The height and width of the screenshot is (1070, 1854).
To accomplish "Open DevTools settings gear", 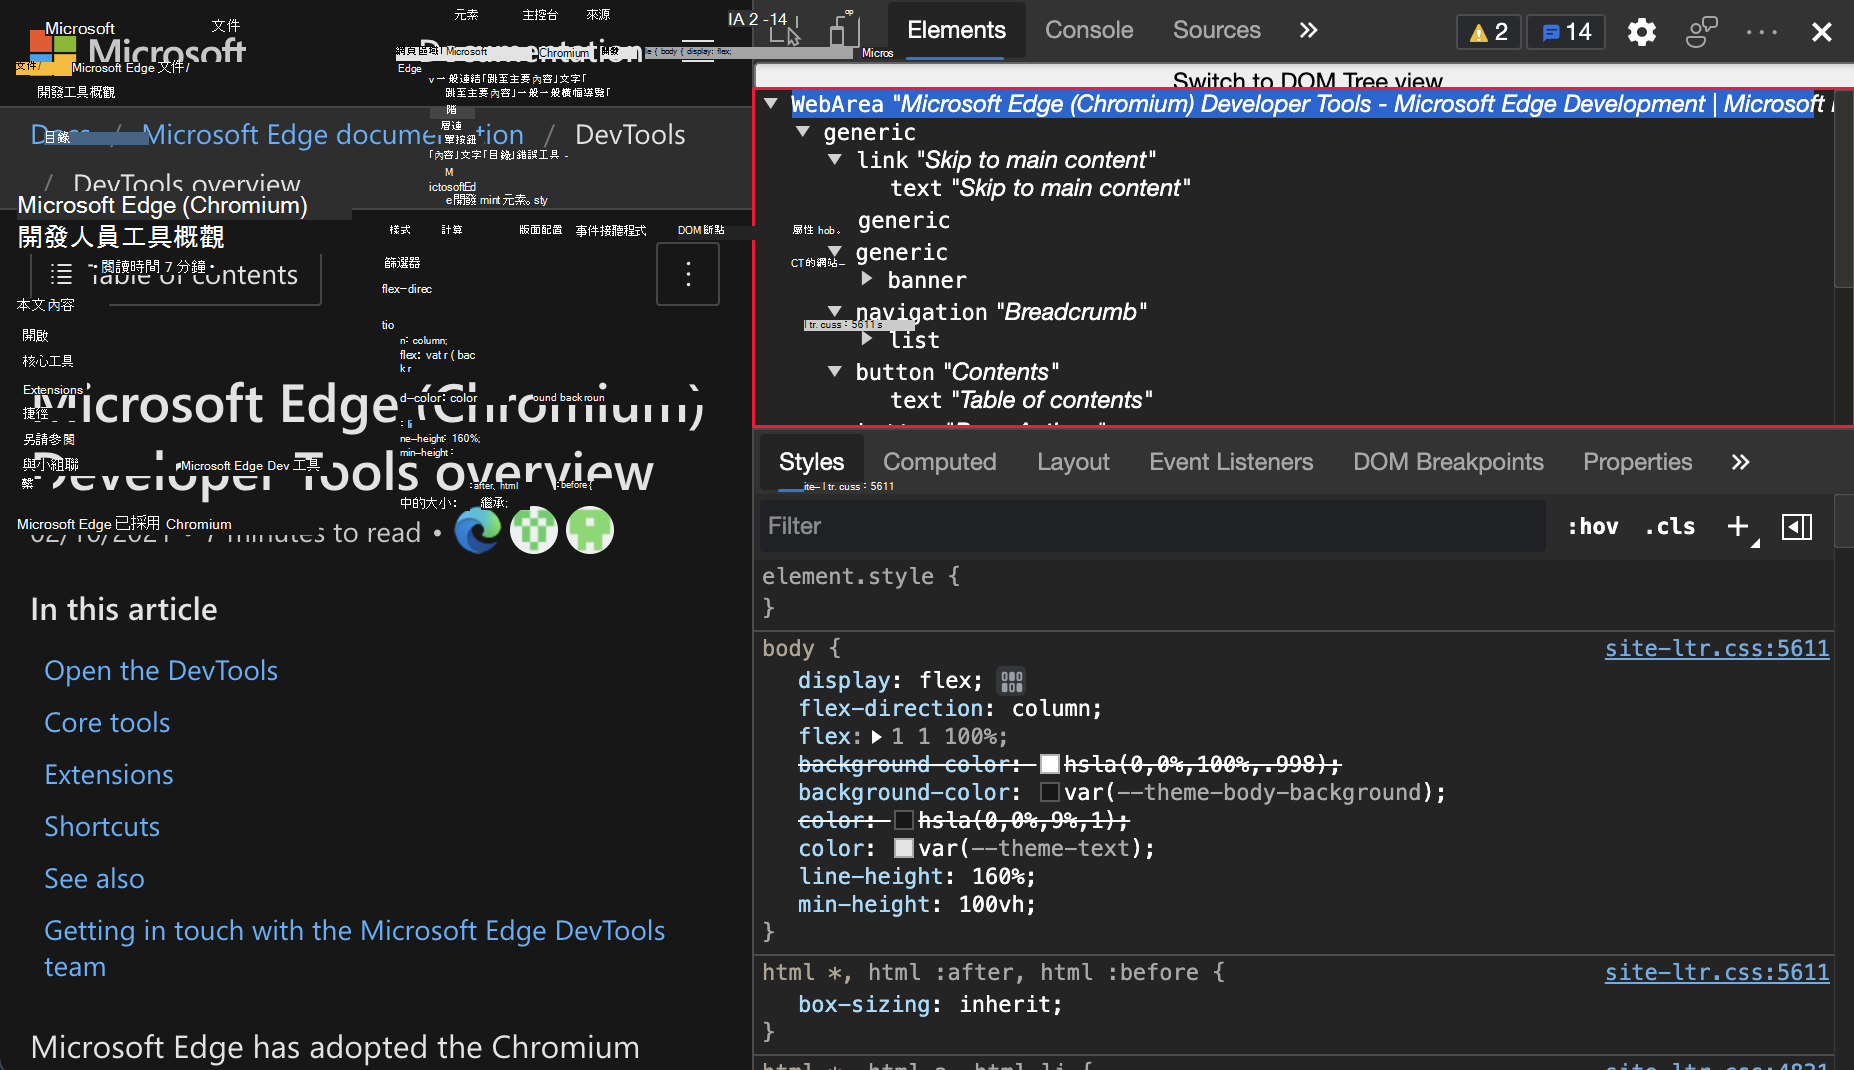I will click(1641, 32).
